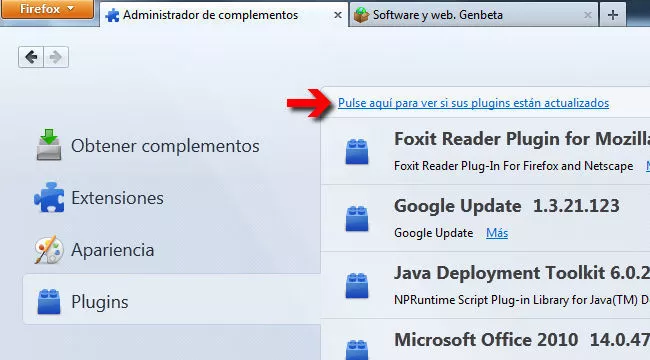Open the Firefox application menu button

47,9
